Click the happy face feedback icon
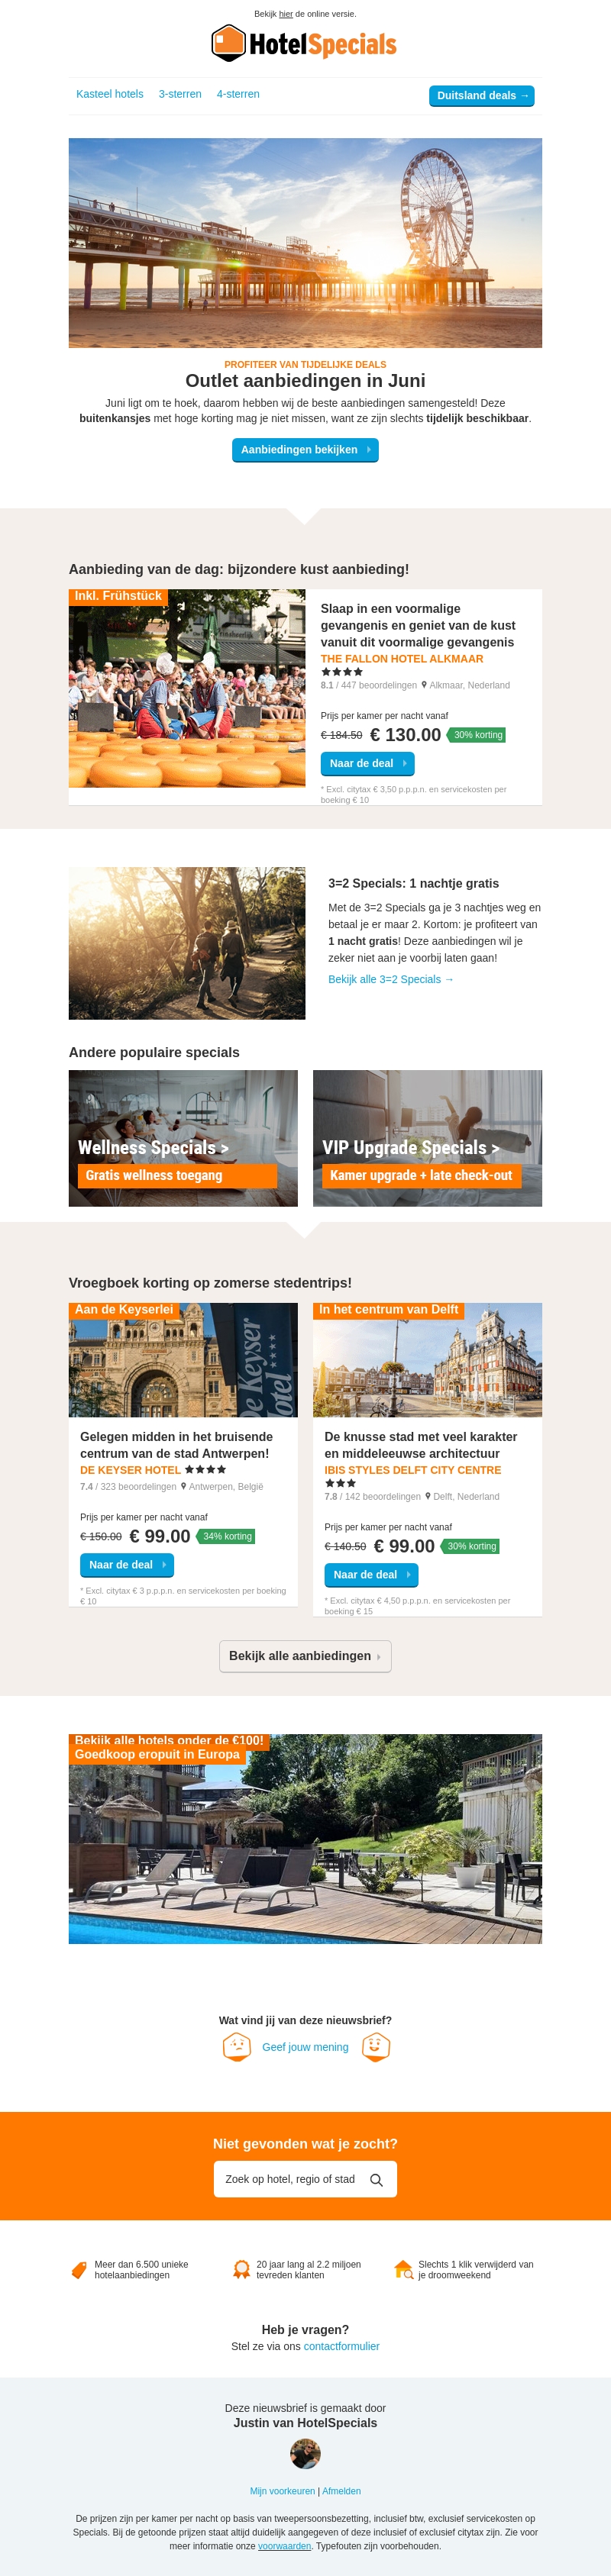 coord(376,2046)
